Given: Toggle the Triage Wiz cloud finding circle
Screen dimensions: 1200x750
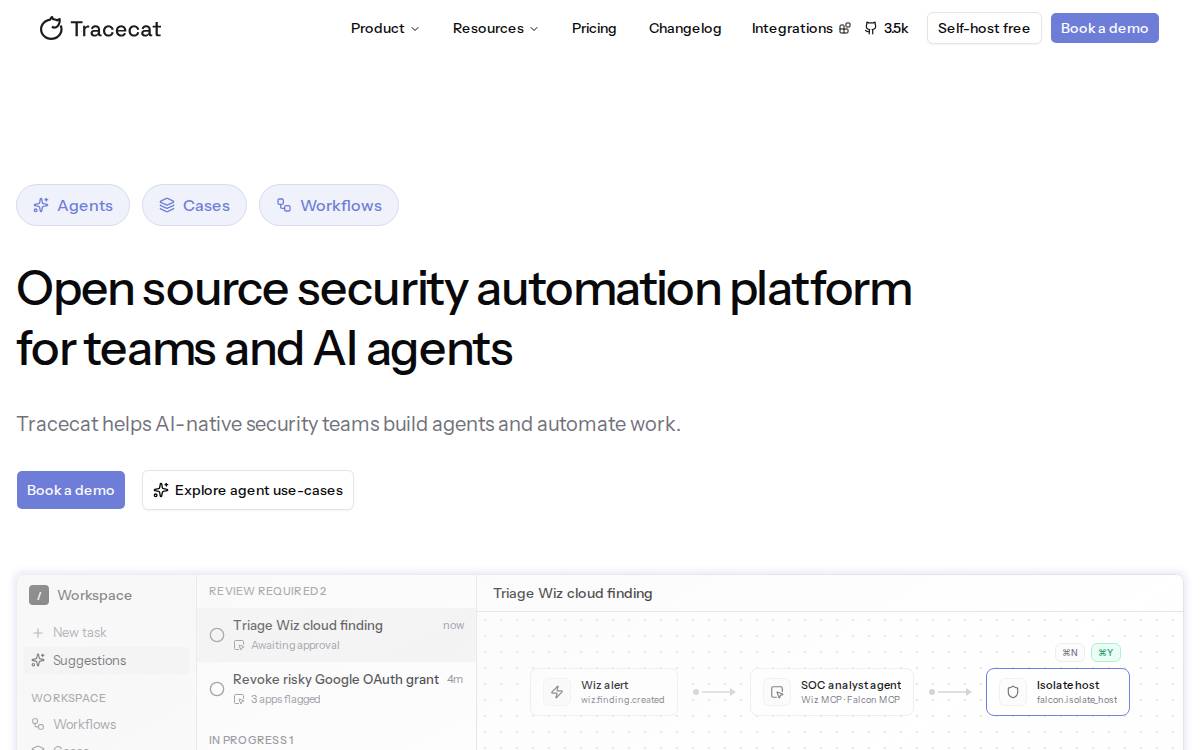Looking at the screenshot, I should (x=217, y=635).
